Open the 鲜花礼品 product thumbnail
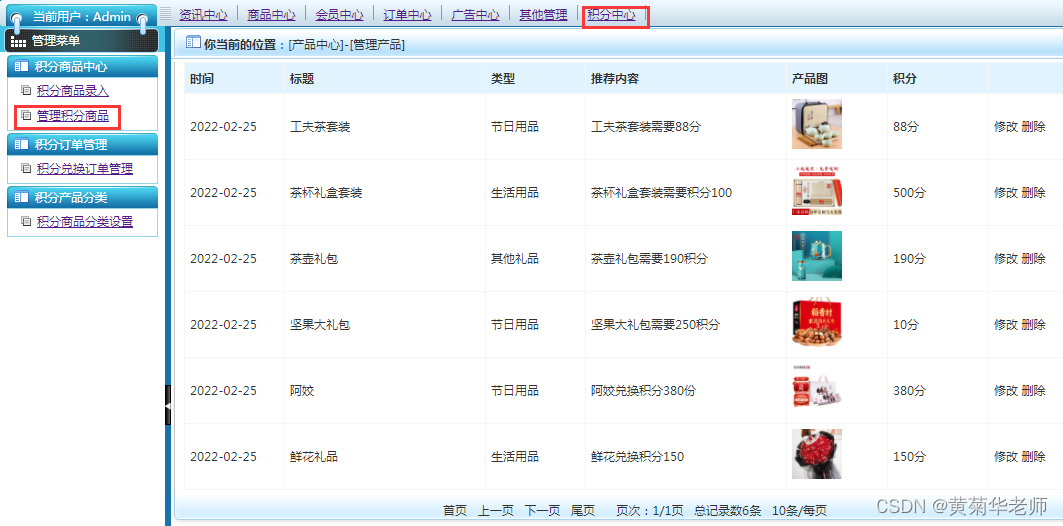The height and width of the screenshot is (526, 1063). pyautogui.click(x=817, y=454)
